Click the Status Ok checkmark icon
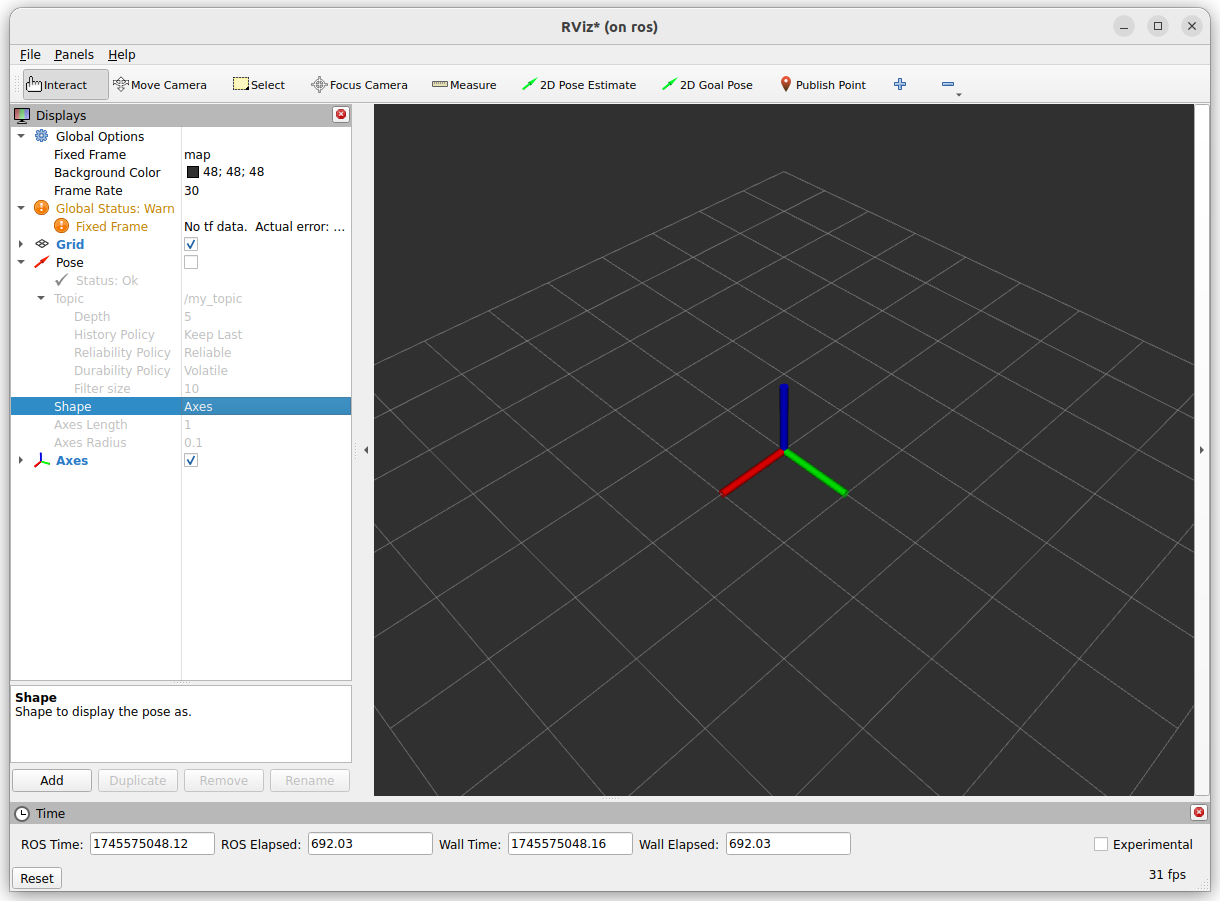Screen dimensions: 1220x901 point(61,280)
